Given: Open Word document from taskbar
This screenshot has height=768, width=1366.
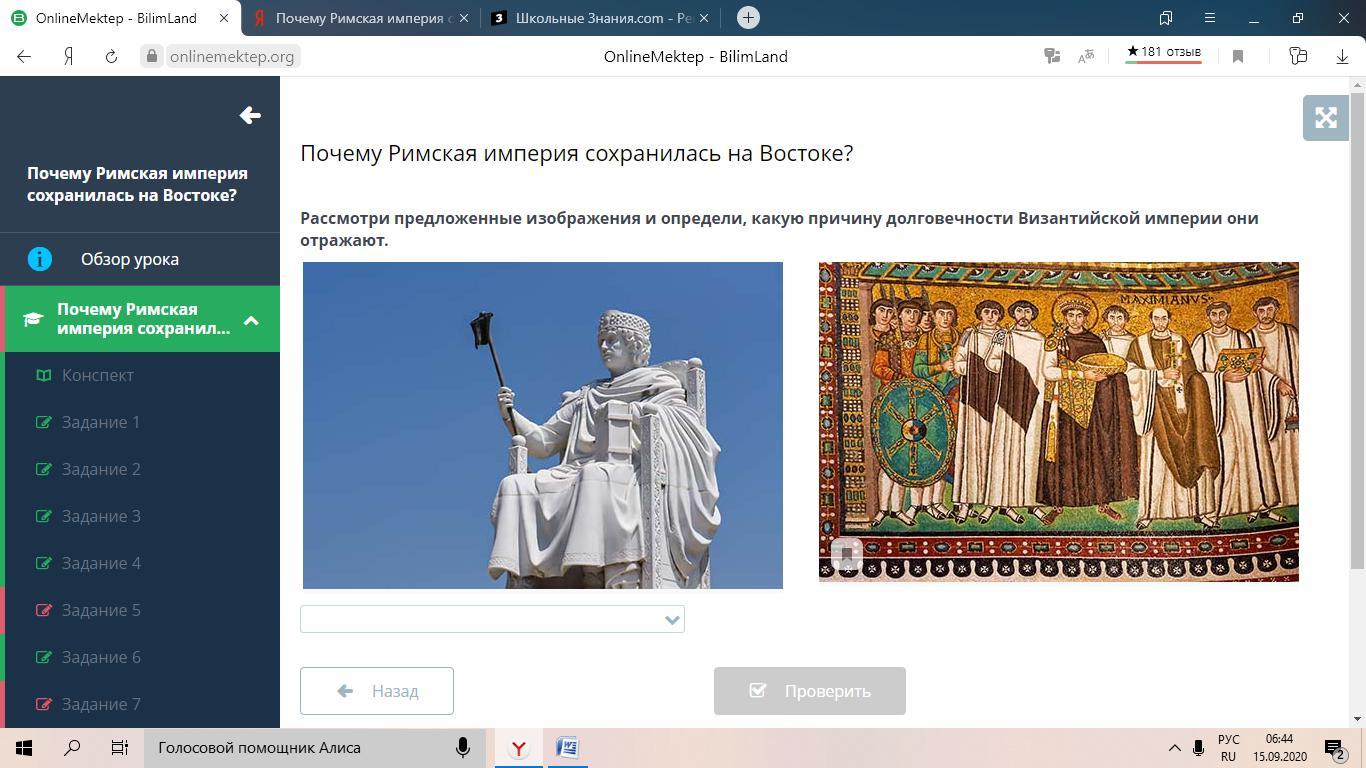Looking at the screenshot, I should pos(567,748).
